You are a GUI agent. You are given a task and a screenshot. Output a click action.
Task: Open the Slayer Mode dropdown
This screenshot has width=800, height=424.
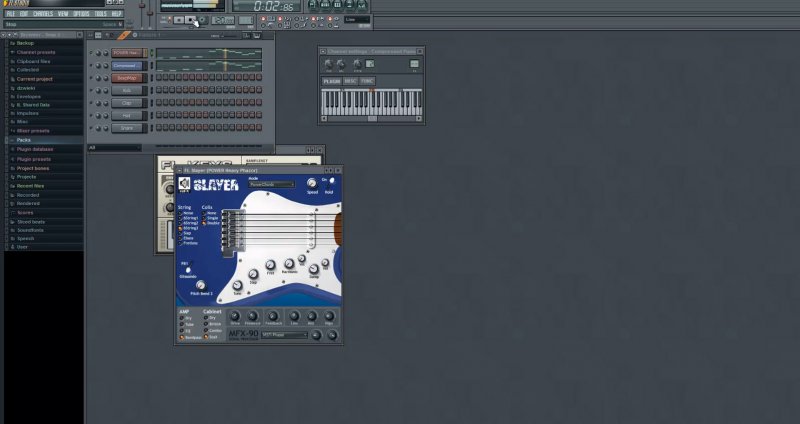pyautogui.click(x=270, y=185)
